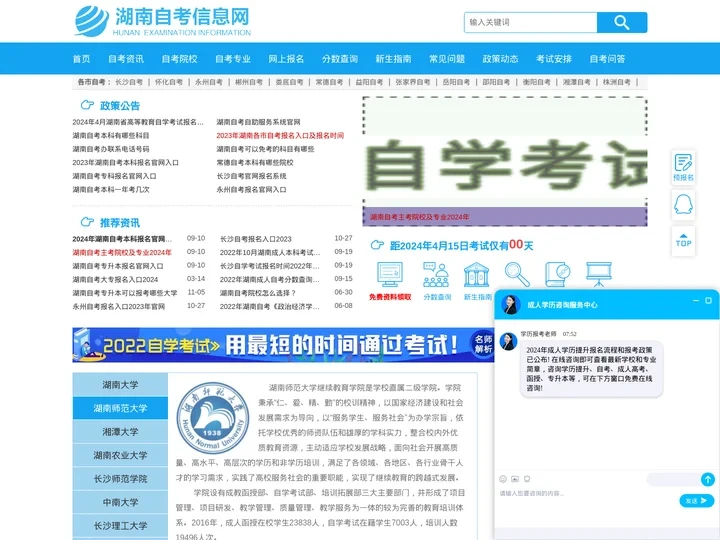720x540 pixels.
Task: Open red news 湖南自考主考院校及专业2024年
Action: (x=122, y=252)
